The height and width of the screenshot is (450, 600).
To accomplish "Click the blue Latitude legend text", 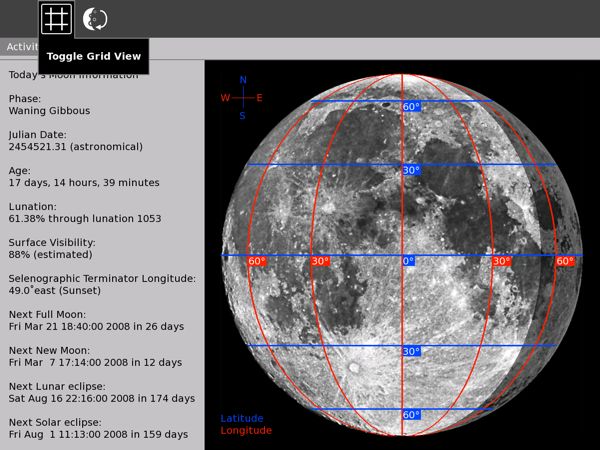I will tap(242, 418).
